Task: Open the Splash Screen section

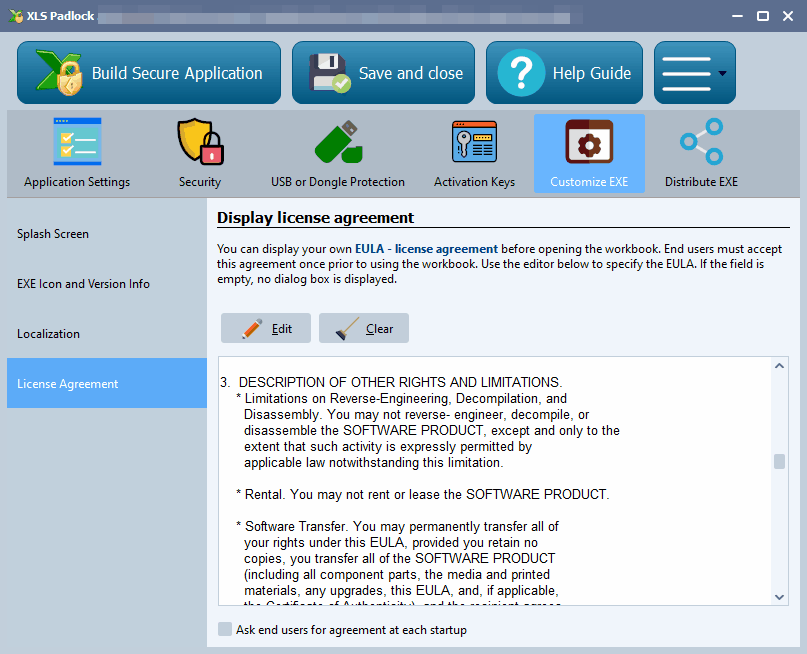Action: click(53, 234)
